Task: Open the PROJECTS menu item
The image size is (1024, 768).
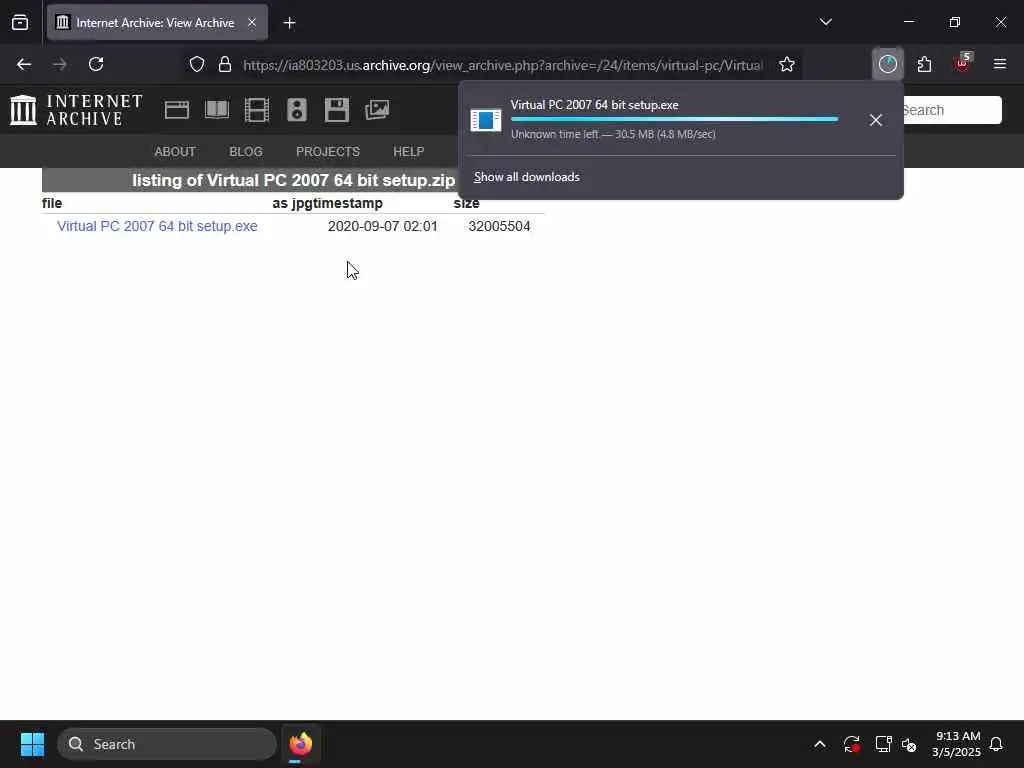Action: 328,152
